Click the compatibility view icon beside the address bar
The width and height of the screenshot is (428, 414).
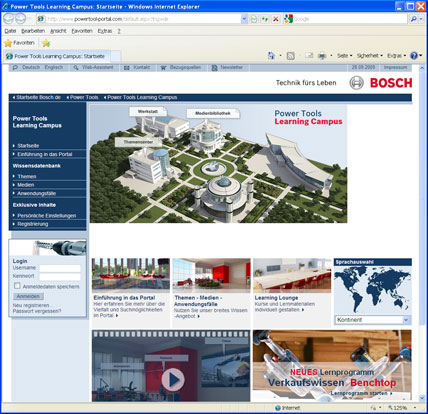(x=254, y=19)
